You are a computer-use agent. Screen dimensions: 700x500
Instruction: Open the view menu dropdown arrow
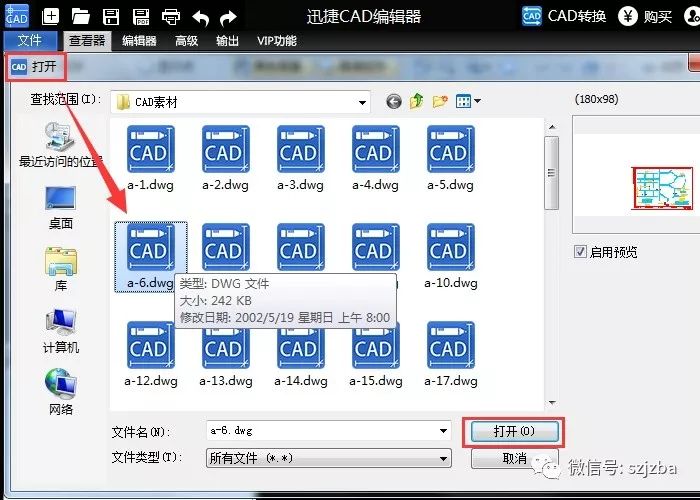[478, 101]
